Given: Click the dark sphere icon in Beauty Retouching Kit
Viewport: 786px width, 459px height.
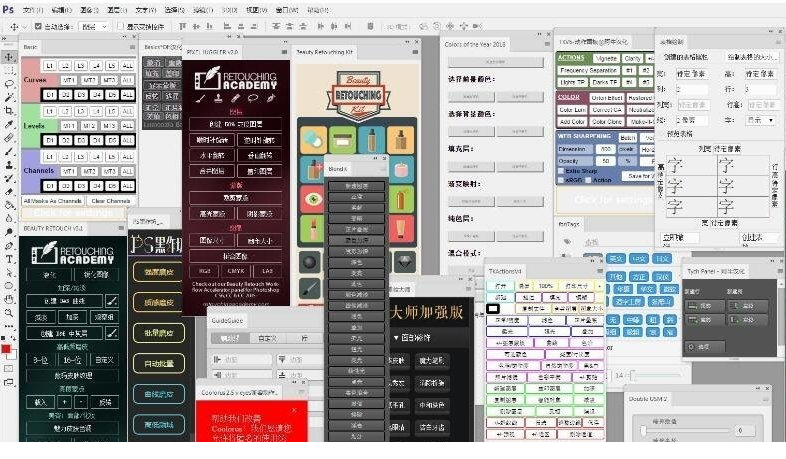Looking at the screenshot, I should pyautogui.click(x=309, y=262).
